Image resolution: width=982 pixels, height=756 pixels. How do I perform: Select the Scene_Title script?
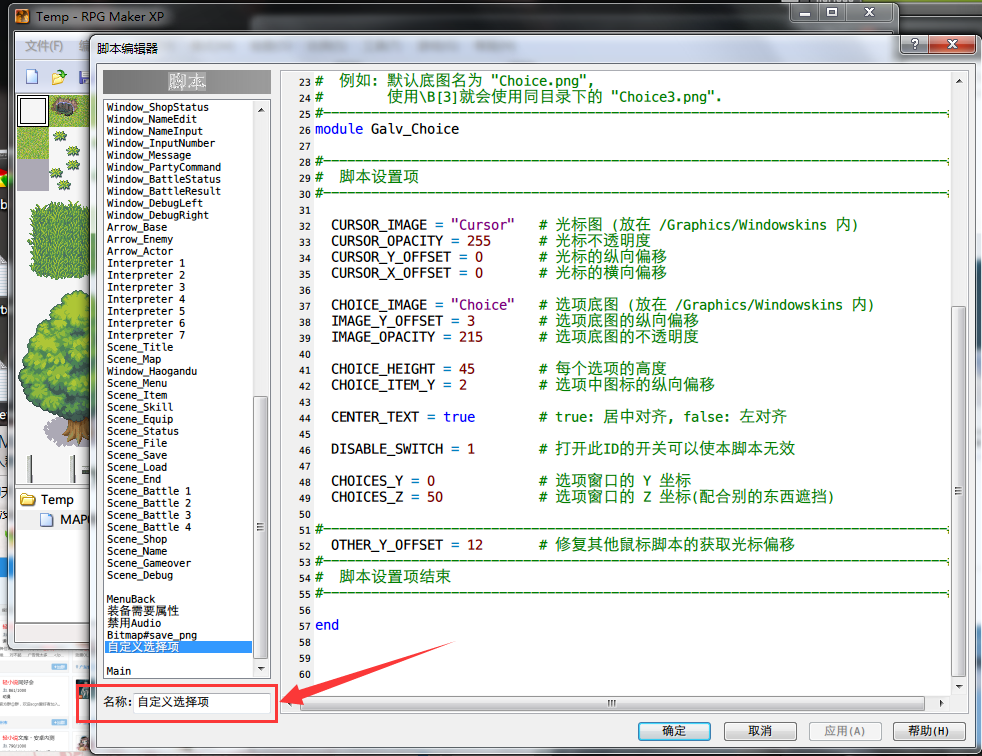coord(140,347)
